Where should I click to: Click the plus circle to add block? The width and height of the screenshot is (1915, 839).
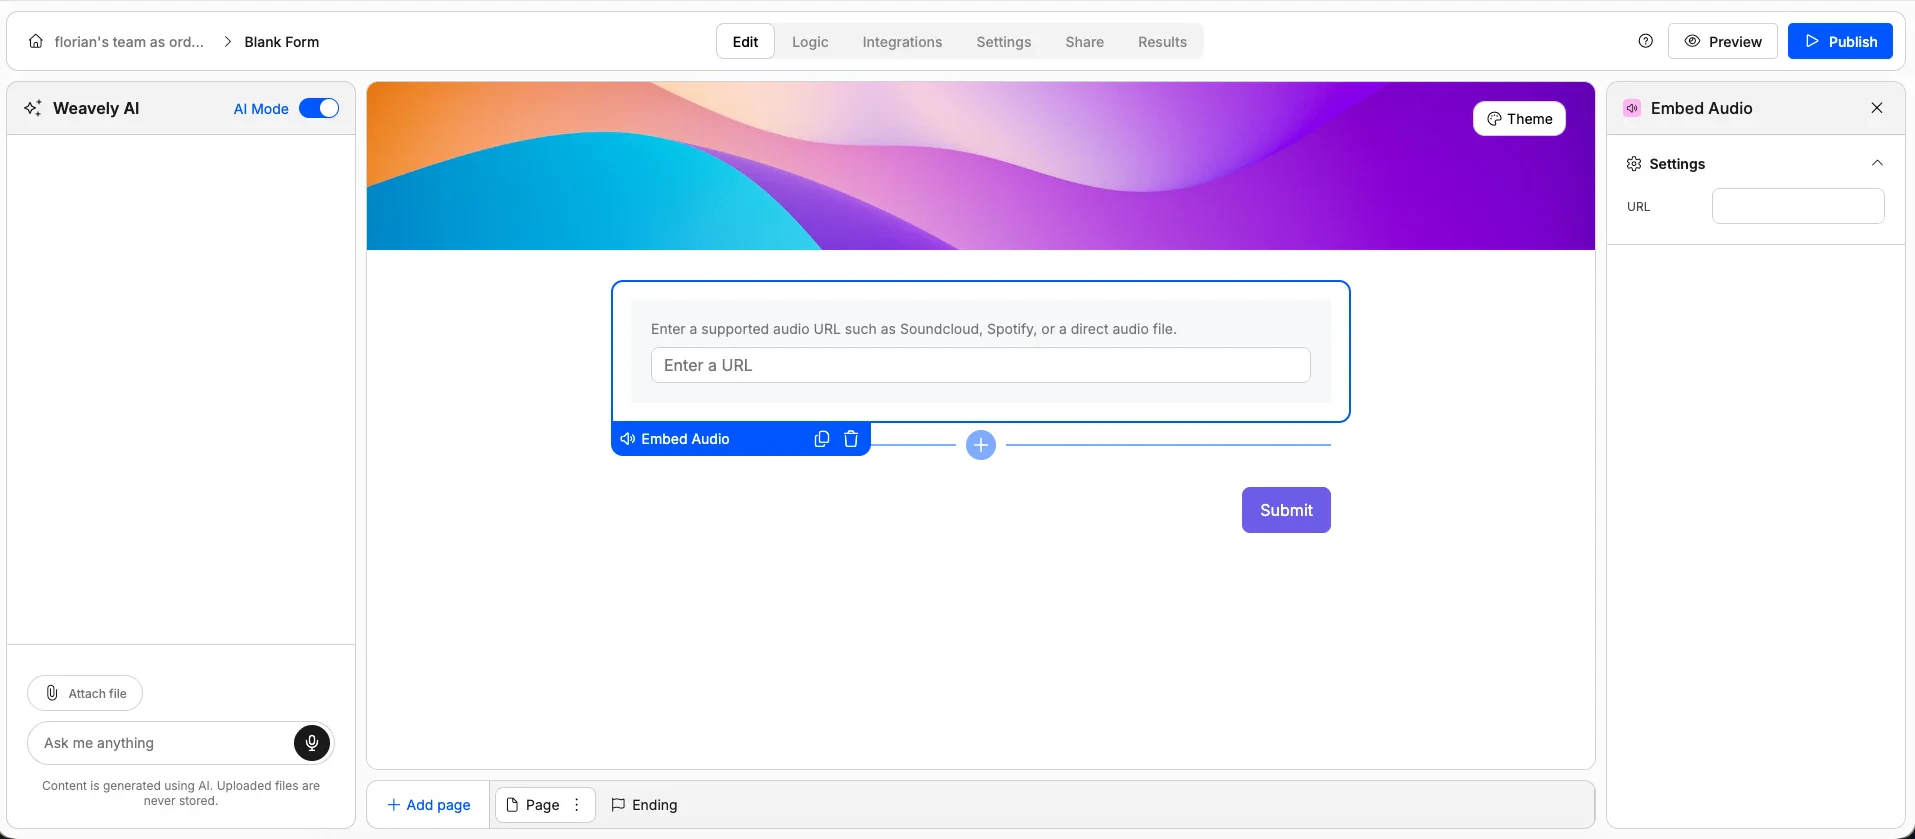pyautogui.click(x=981, y=445)
